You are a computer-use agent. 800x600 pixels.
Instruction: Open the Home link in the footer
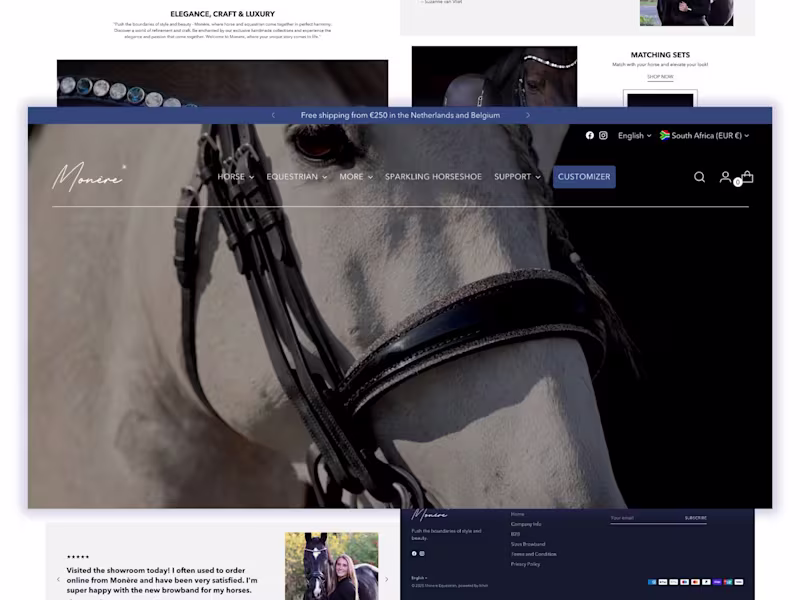coord(517,514)
